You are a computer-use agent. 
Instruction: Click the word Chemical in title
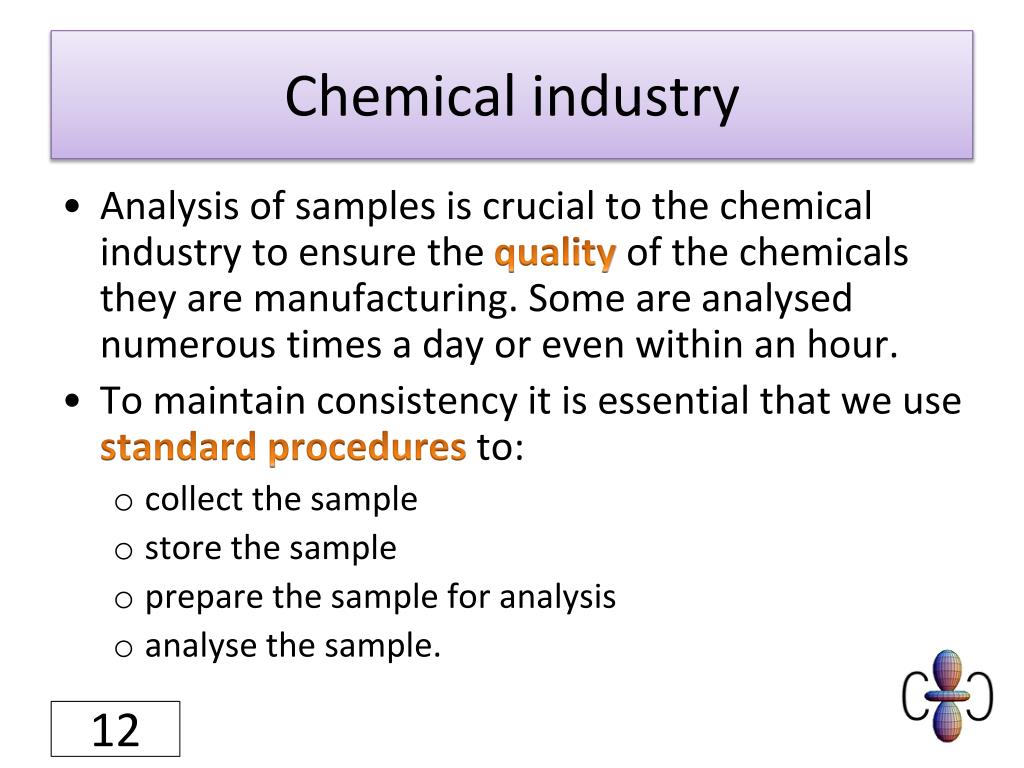pyautogui.click(x=400, y=95)
